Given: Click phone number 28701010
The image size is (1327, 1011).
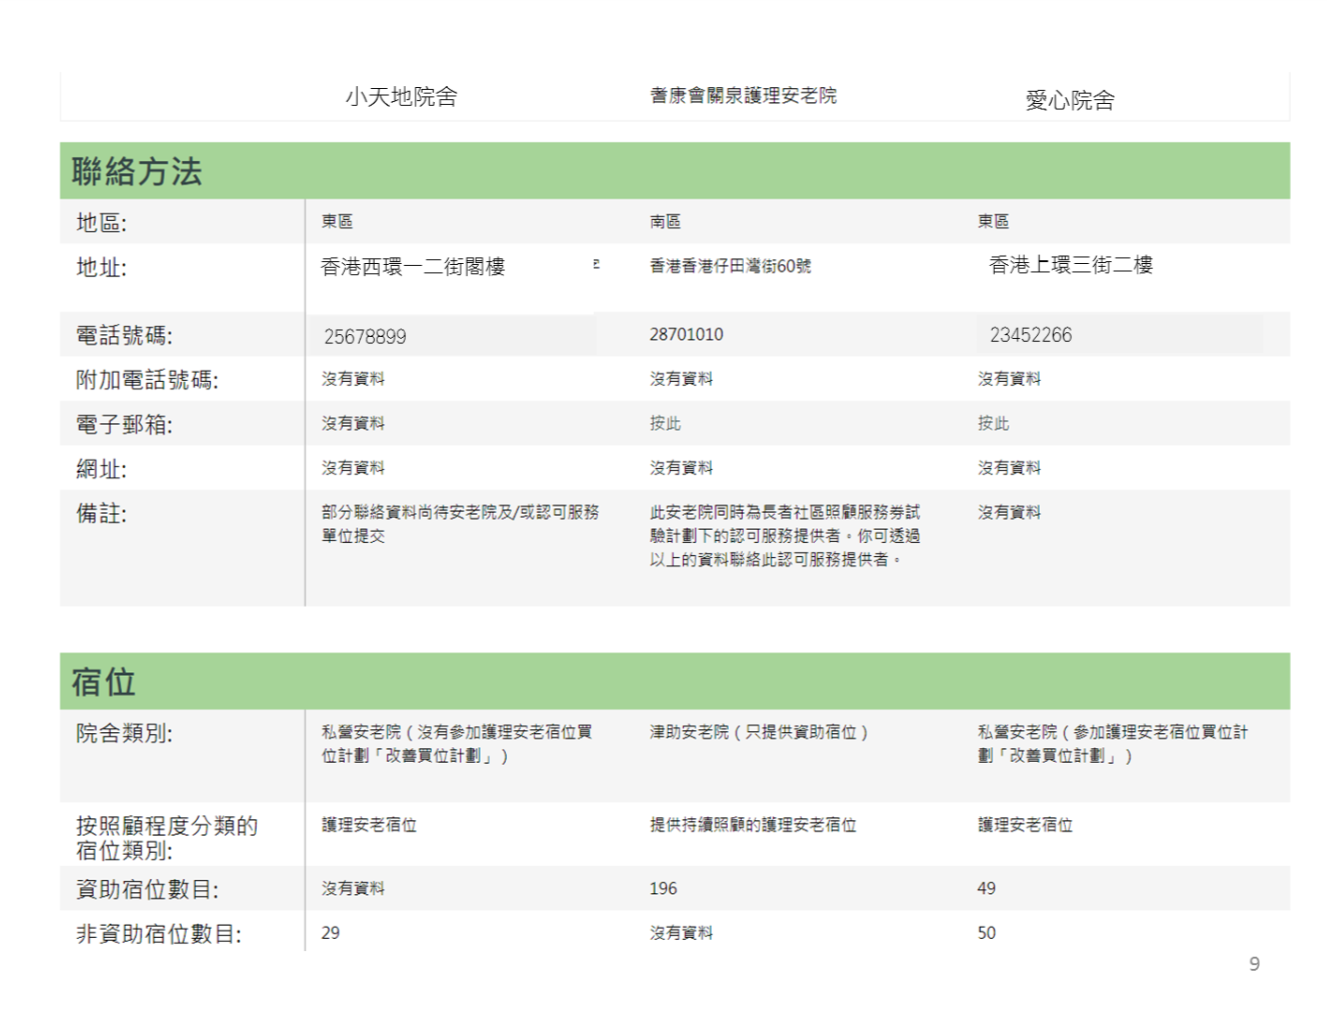Looking at the screenshot, I should (686, 334).
